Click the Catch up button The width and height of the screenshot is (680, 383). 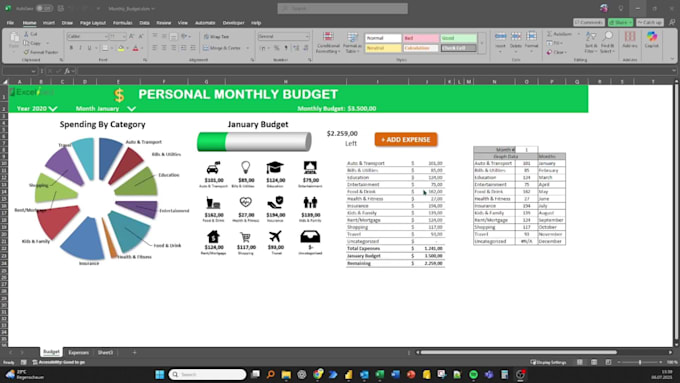pos(650,23)
